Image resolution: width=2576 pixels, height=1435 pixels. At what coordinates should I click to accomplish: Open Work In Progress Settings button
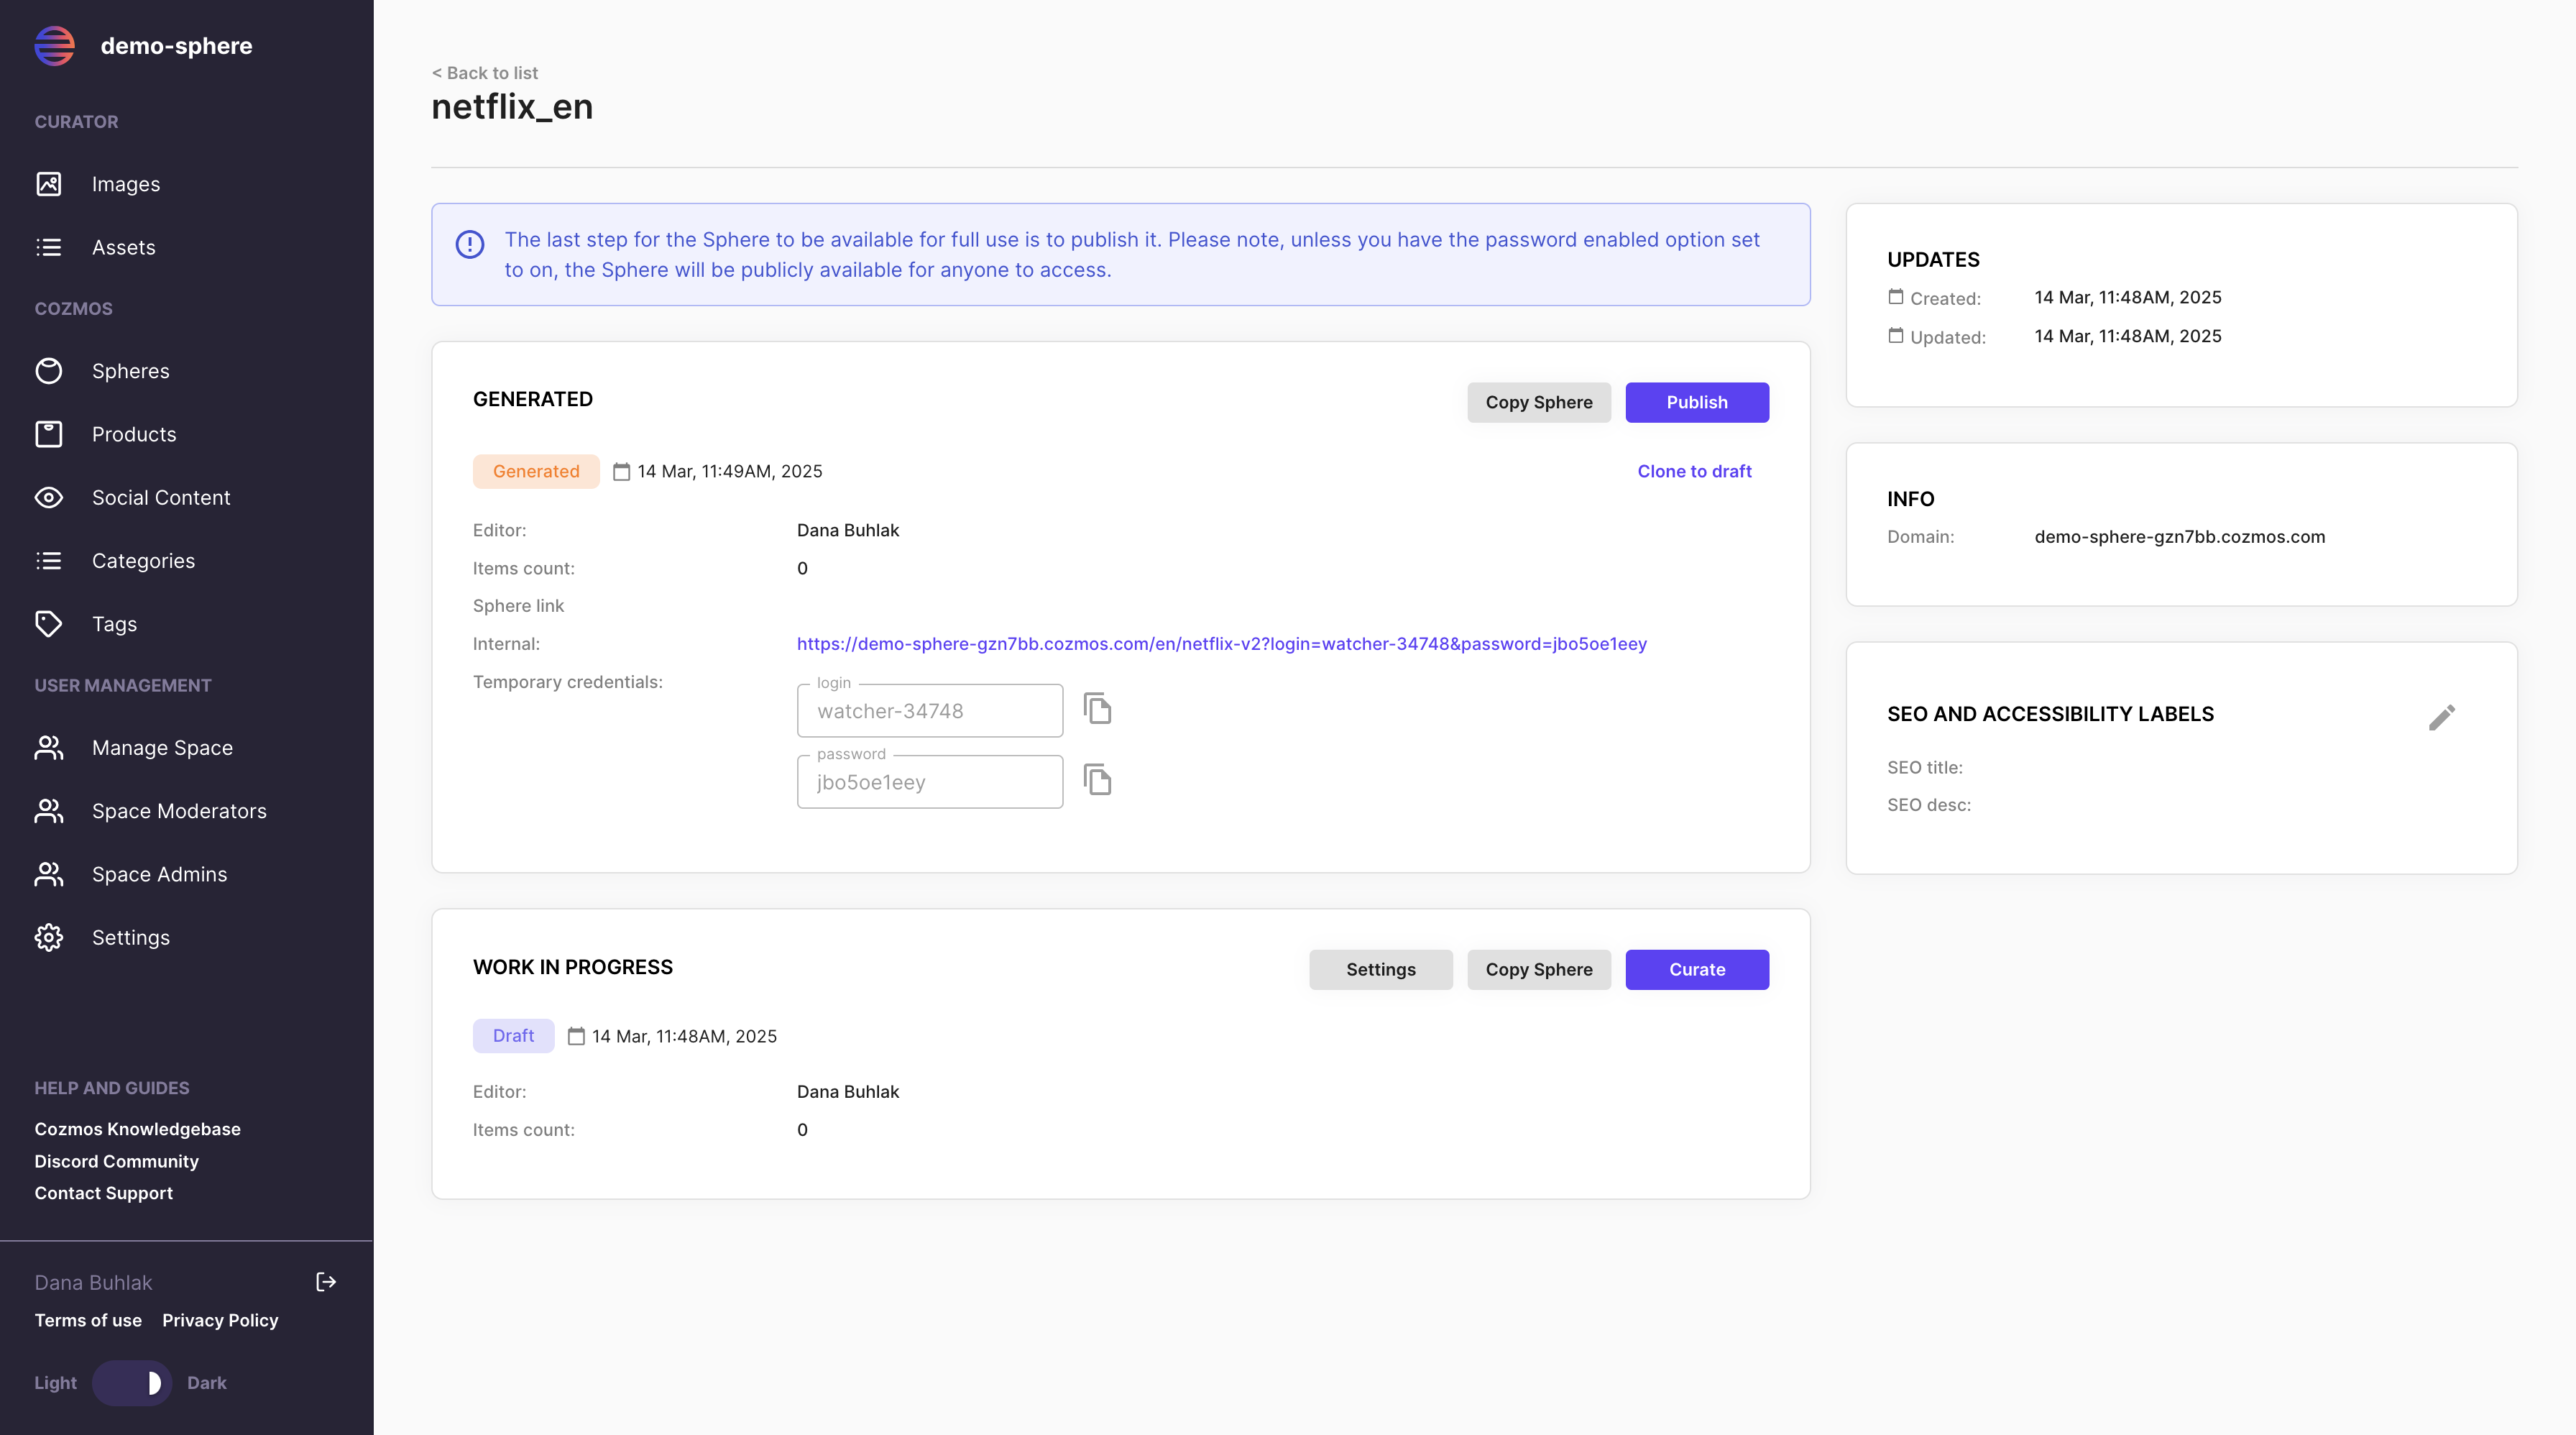coord(1380,970)
